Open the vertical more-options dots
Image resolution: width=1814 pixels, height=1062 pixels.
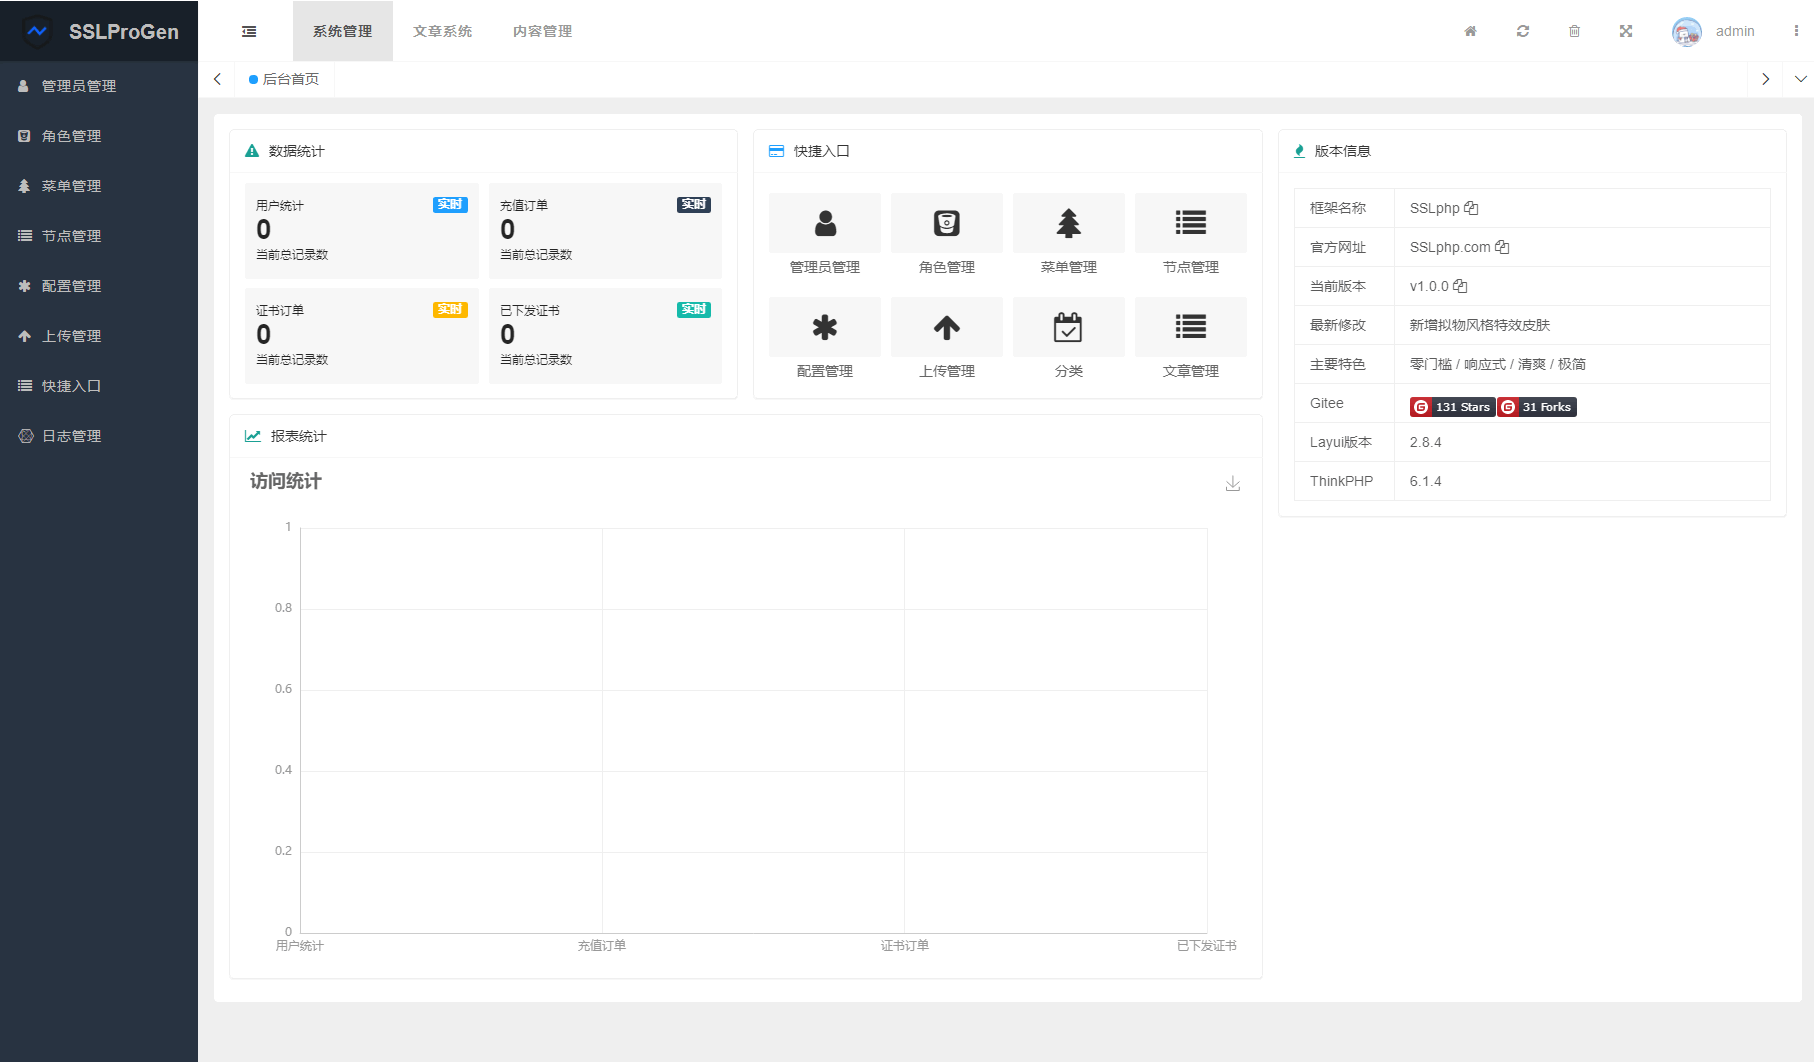coord(1796,31)
